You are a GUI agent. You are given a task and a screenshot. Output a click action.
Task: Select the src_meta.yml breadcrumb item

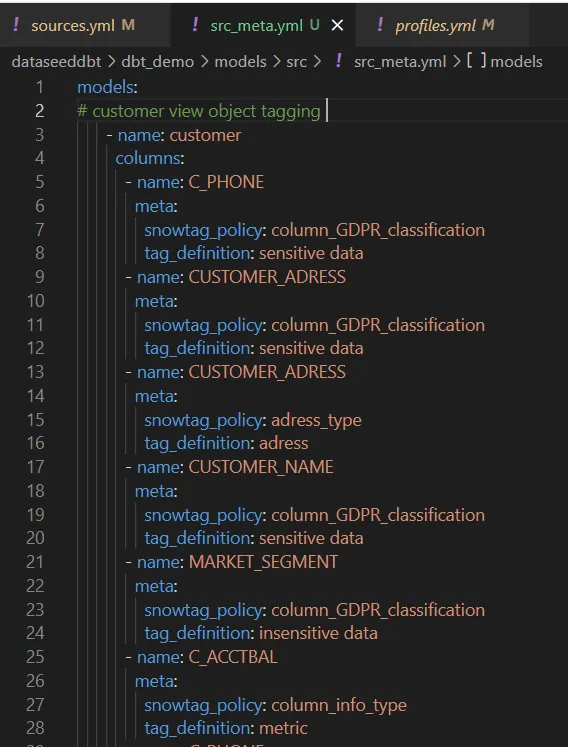tap(400, 62)
